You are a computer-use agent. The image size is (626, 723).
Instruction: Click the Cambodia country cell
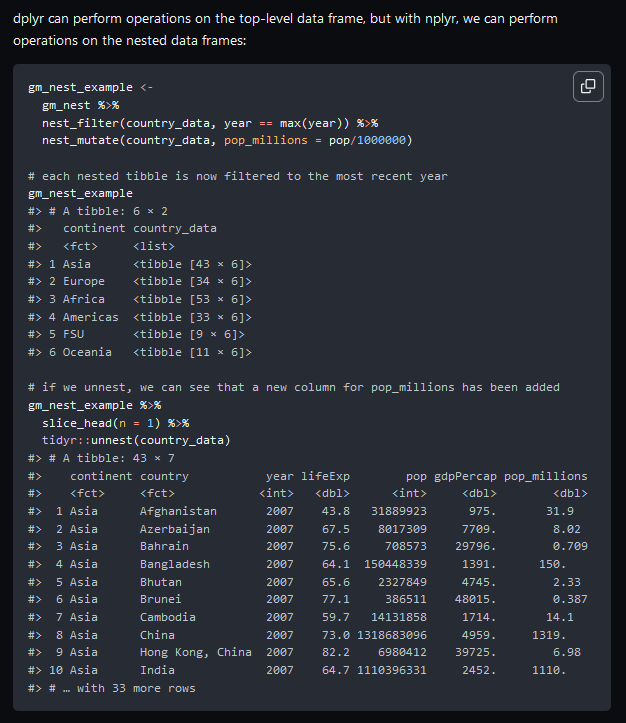click(x=168, y=617)
